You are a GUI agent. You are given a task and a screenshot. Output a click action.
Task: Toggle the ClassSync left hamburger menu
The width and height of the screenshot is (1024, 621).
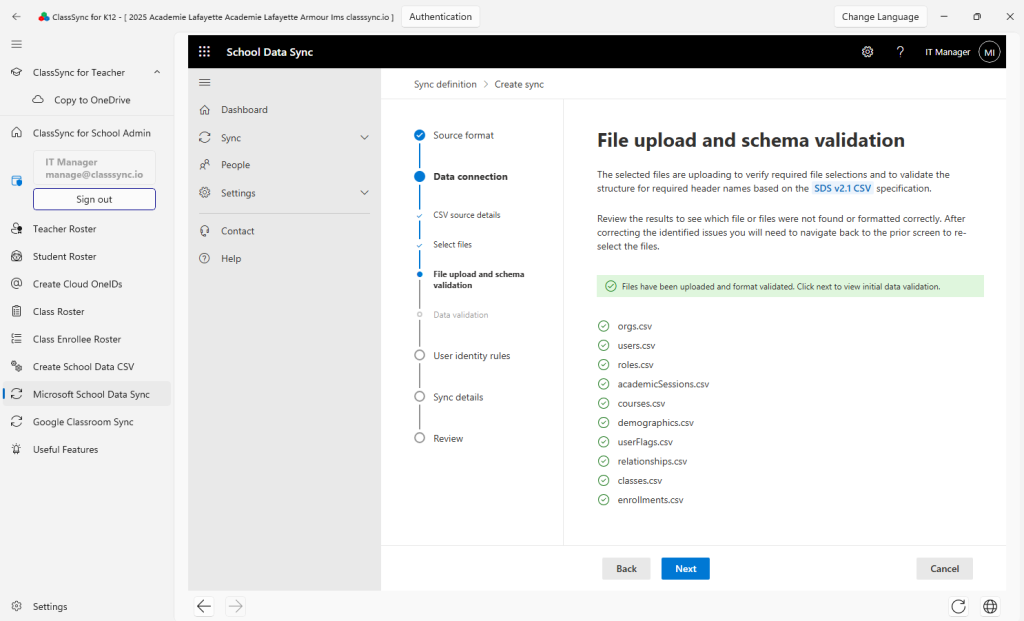point(16,44)
